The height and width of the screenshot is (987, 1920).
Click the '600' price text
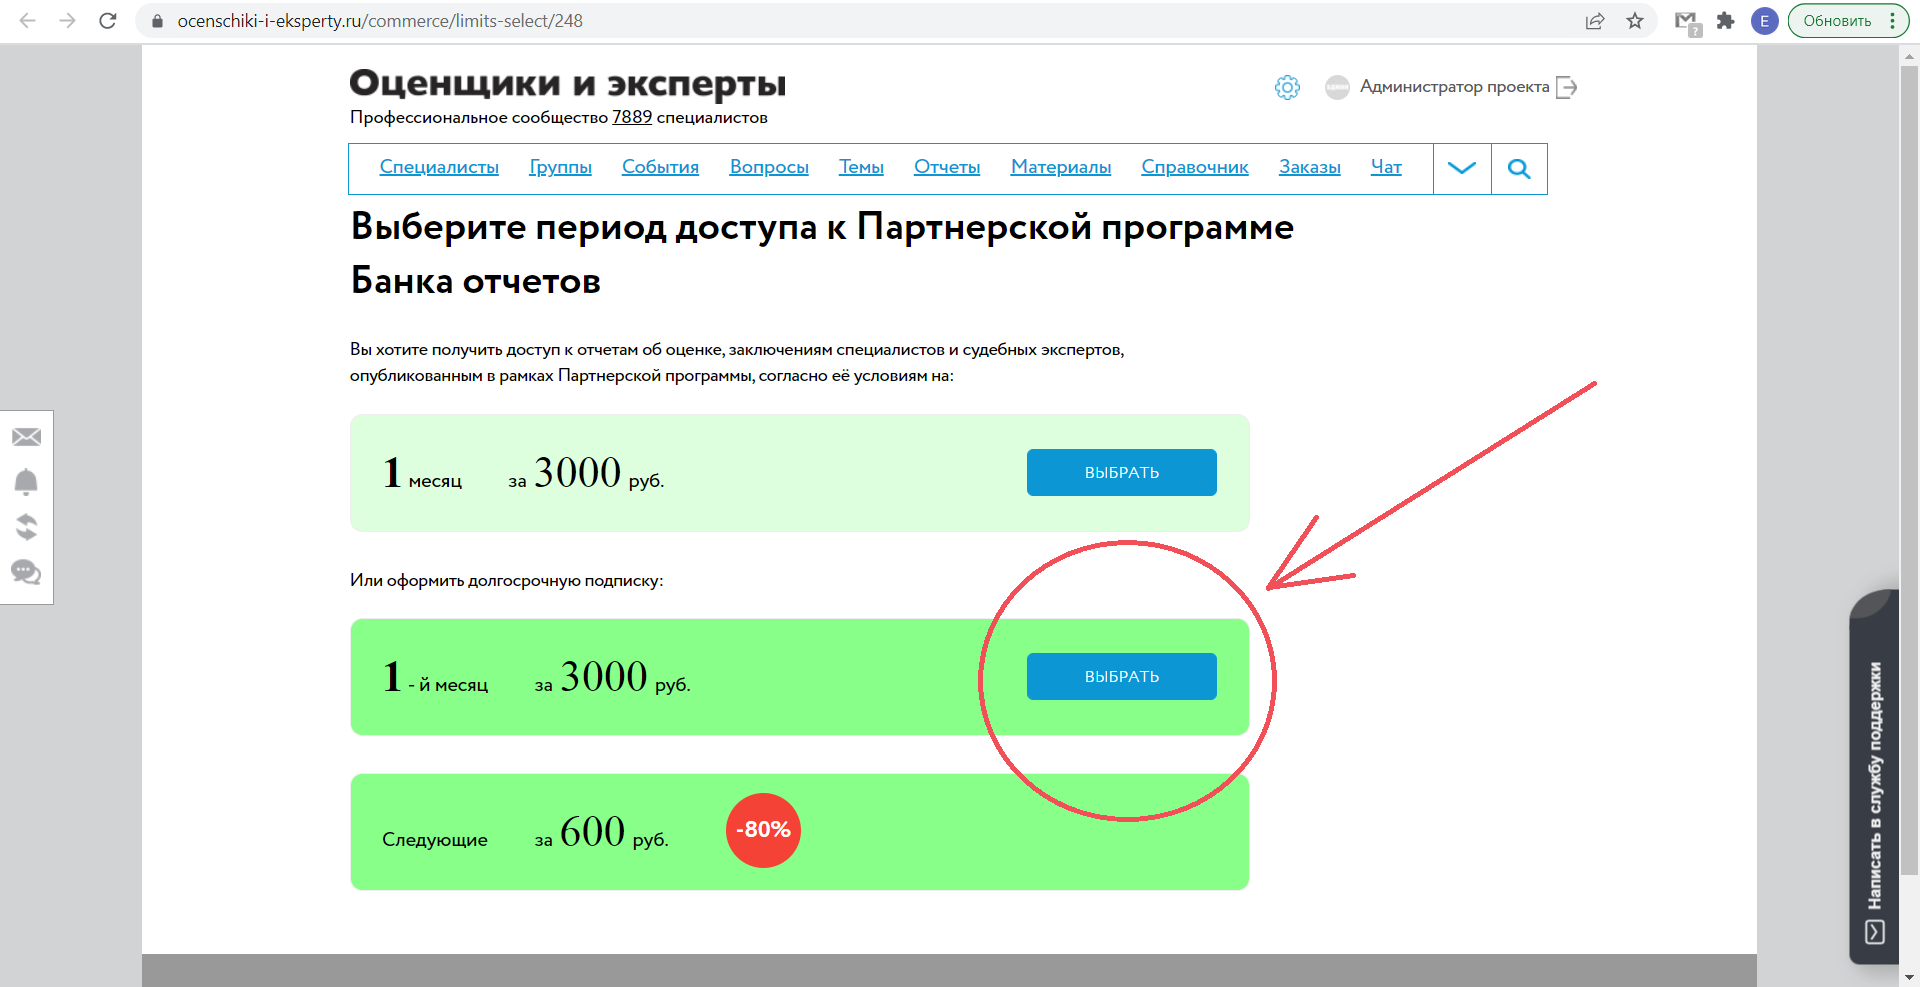(593, 832)
